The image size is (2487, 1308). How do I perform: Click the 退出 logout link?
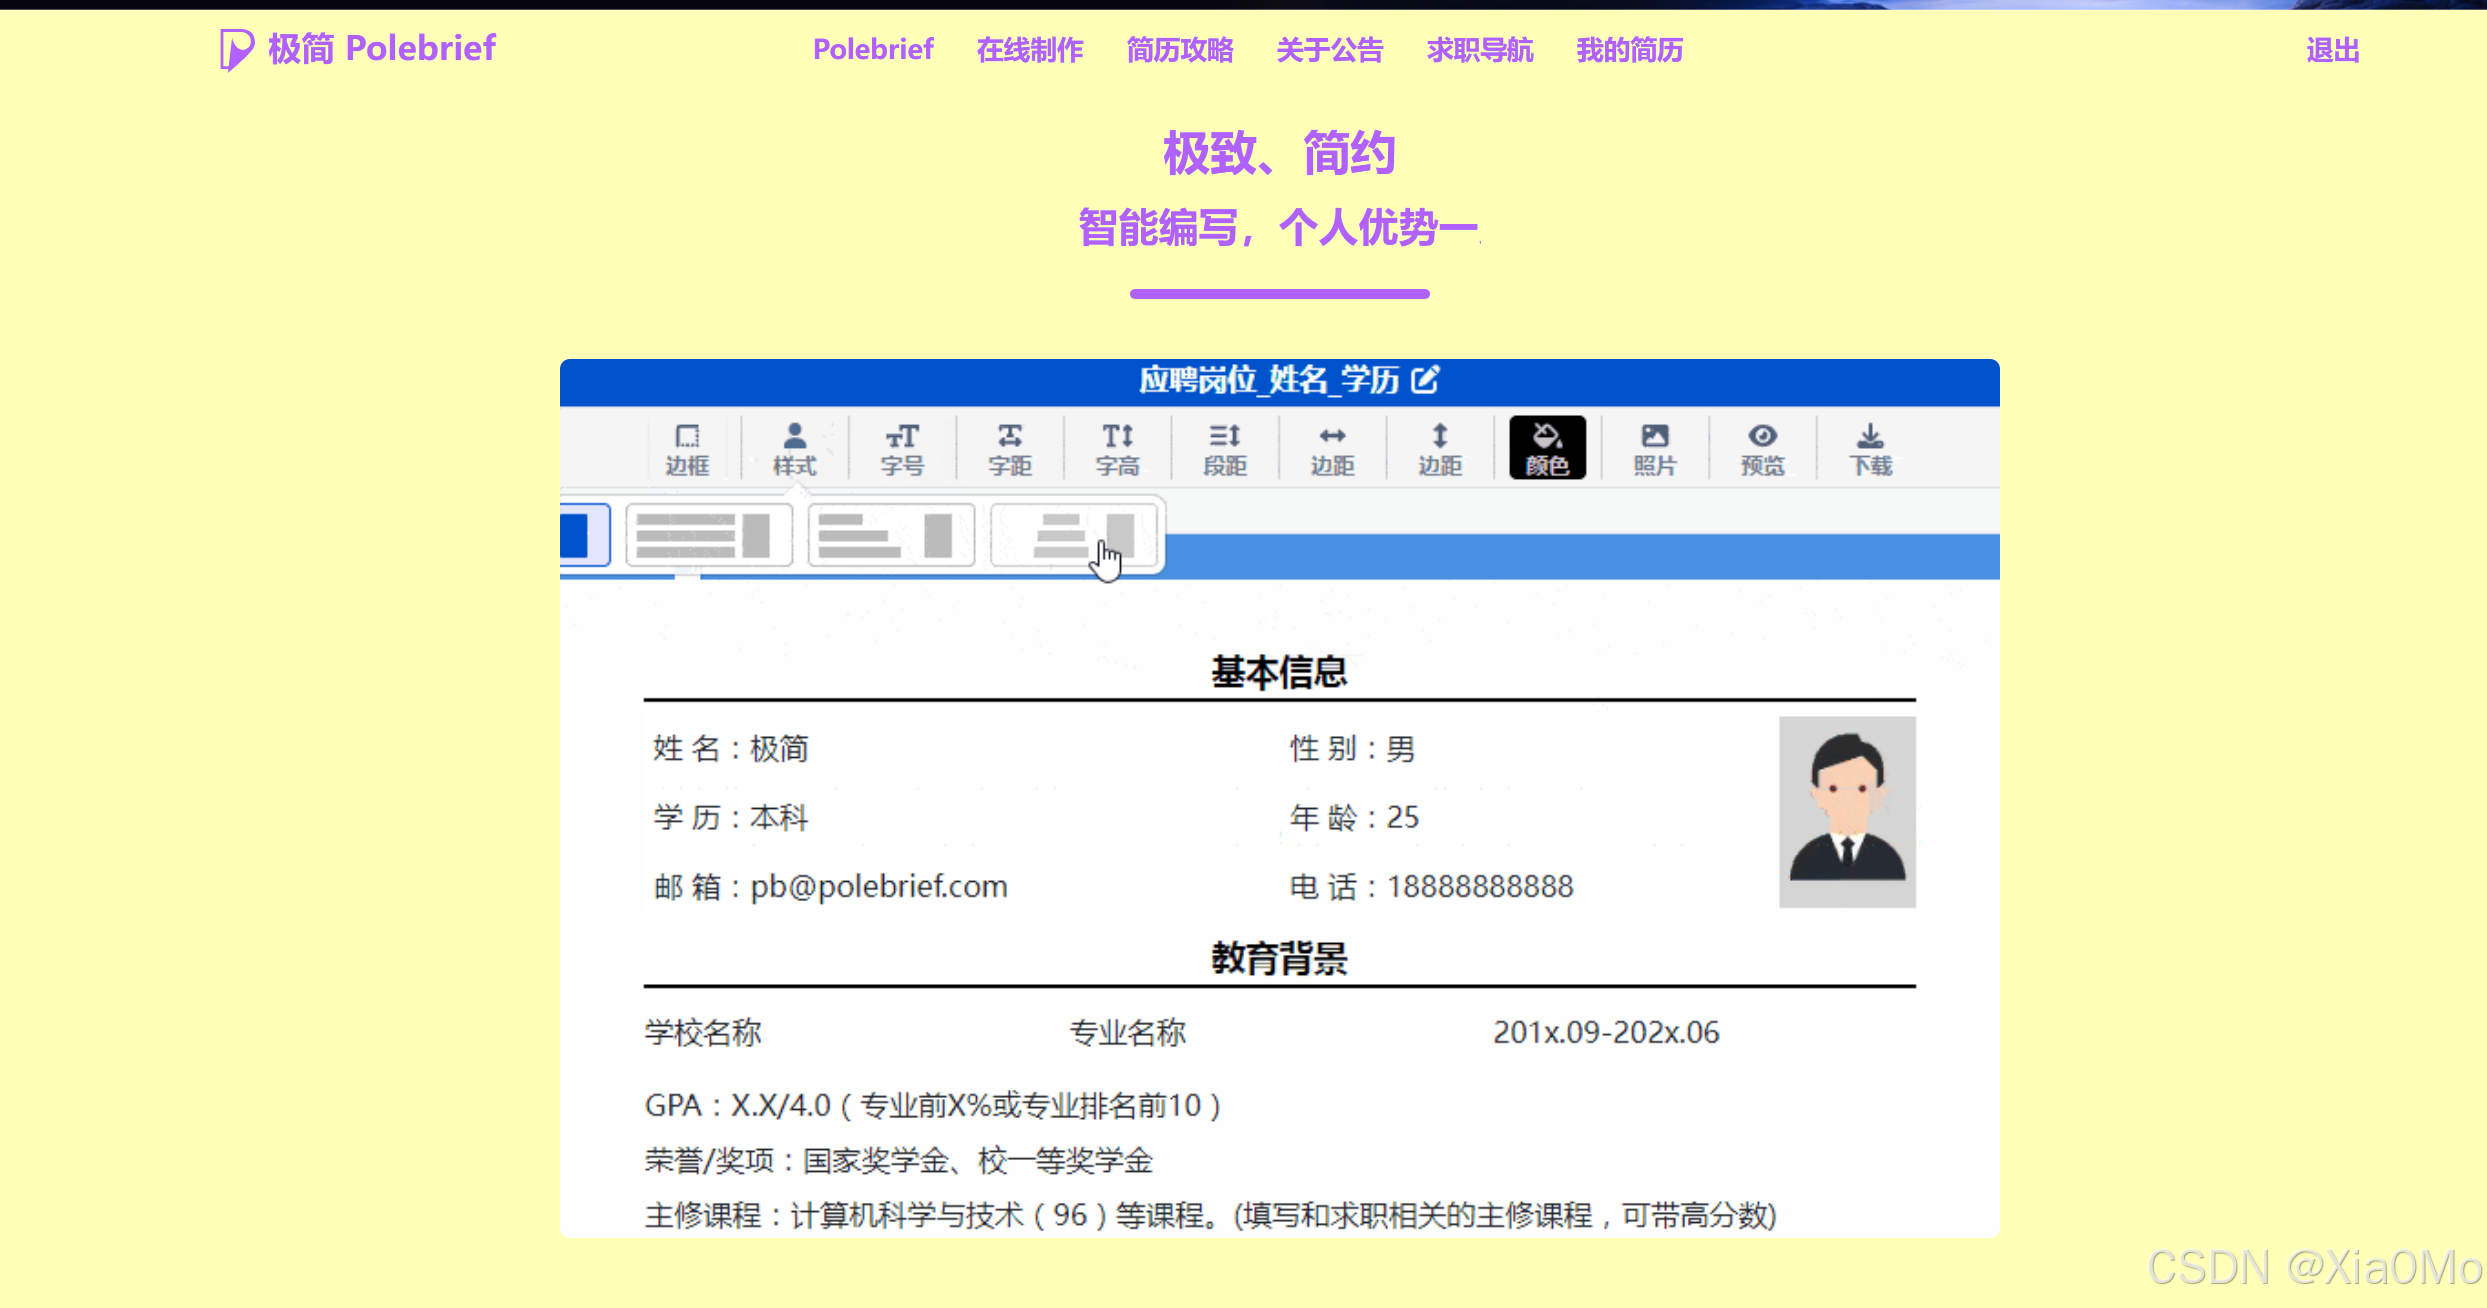point(2332,50)
